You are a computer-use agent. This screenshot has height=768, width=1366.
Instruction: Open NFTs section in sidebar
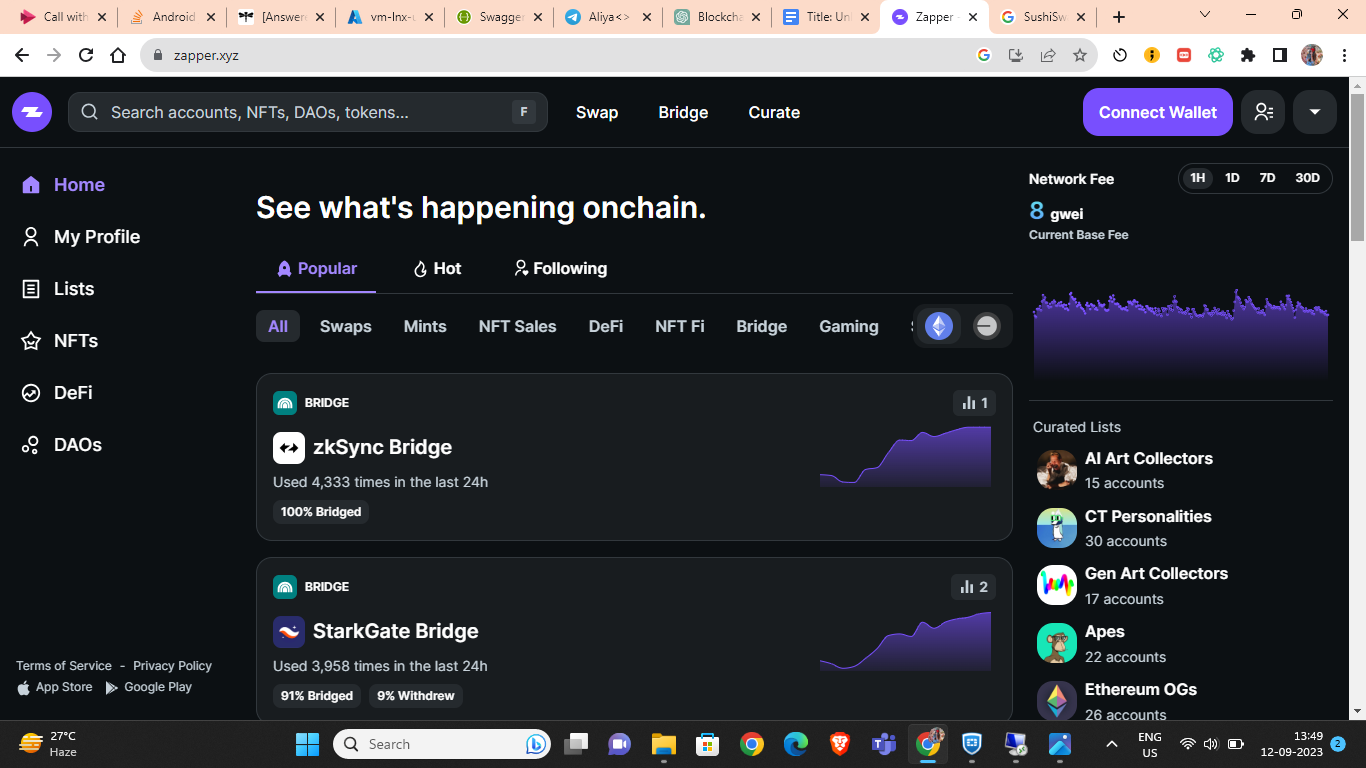[60, 341]
